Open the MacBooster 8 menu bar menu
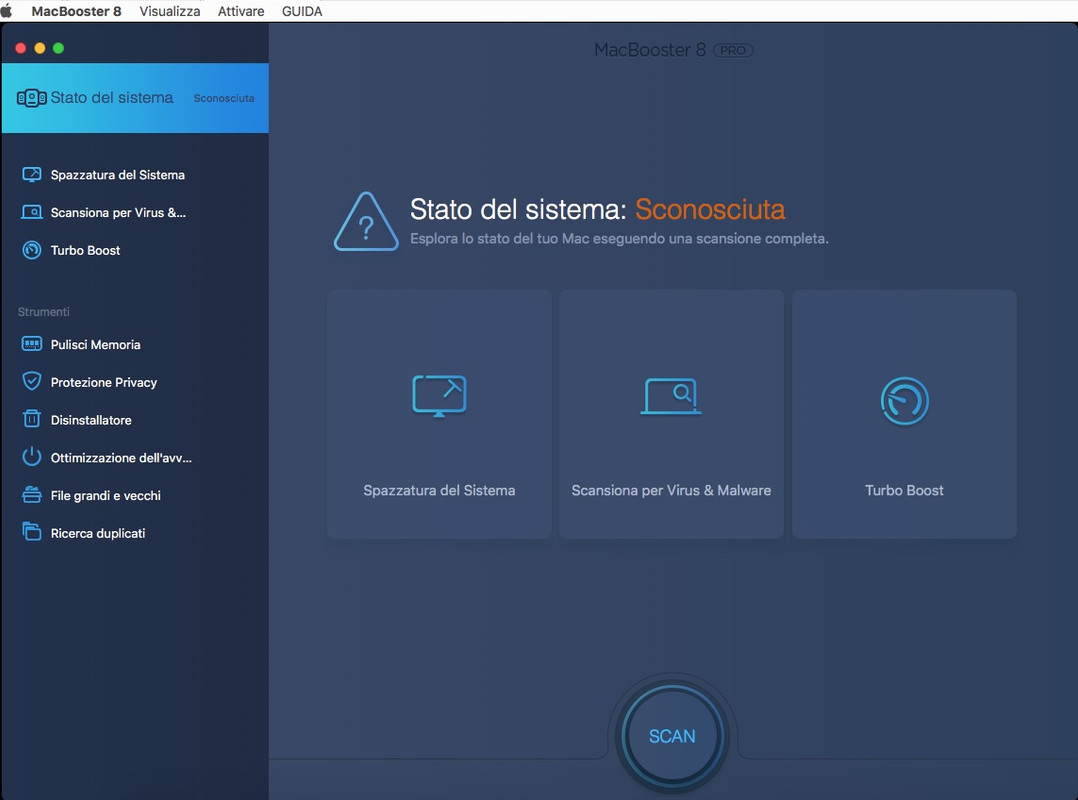This screenshot has height=800, width=1078. [x=76, y=11]
